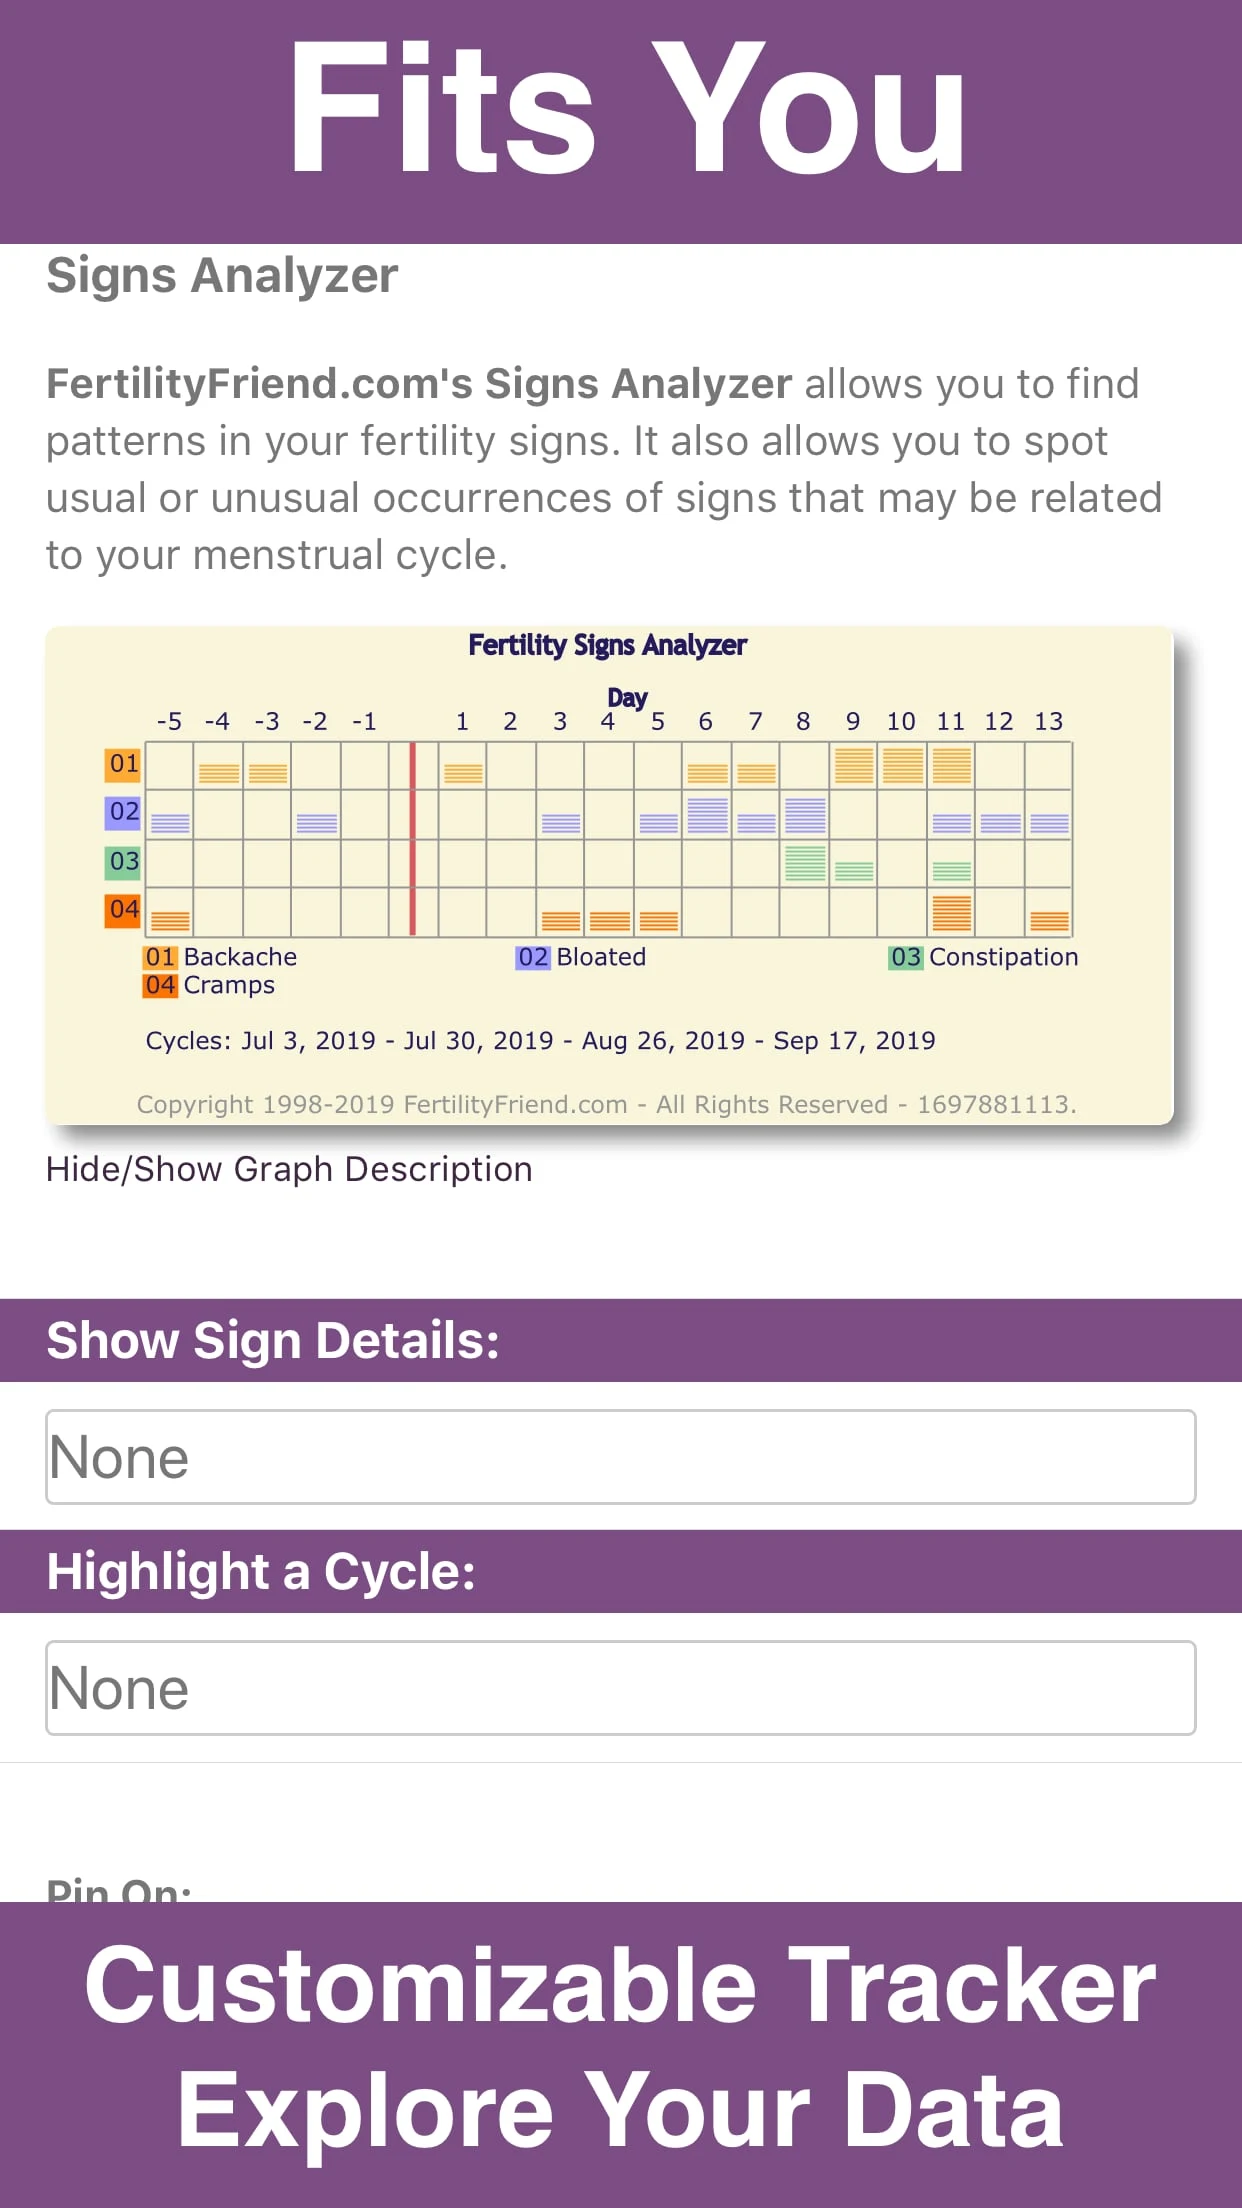Open the Highlight a Cycle dropdown

tap(620, 1688)
